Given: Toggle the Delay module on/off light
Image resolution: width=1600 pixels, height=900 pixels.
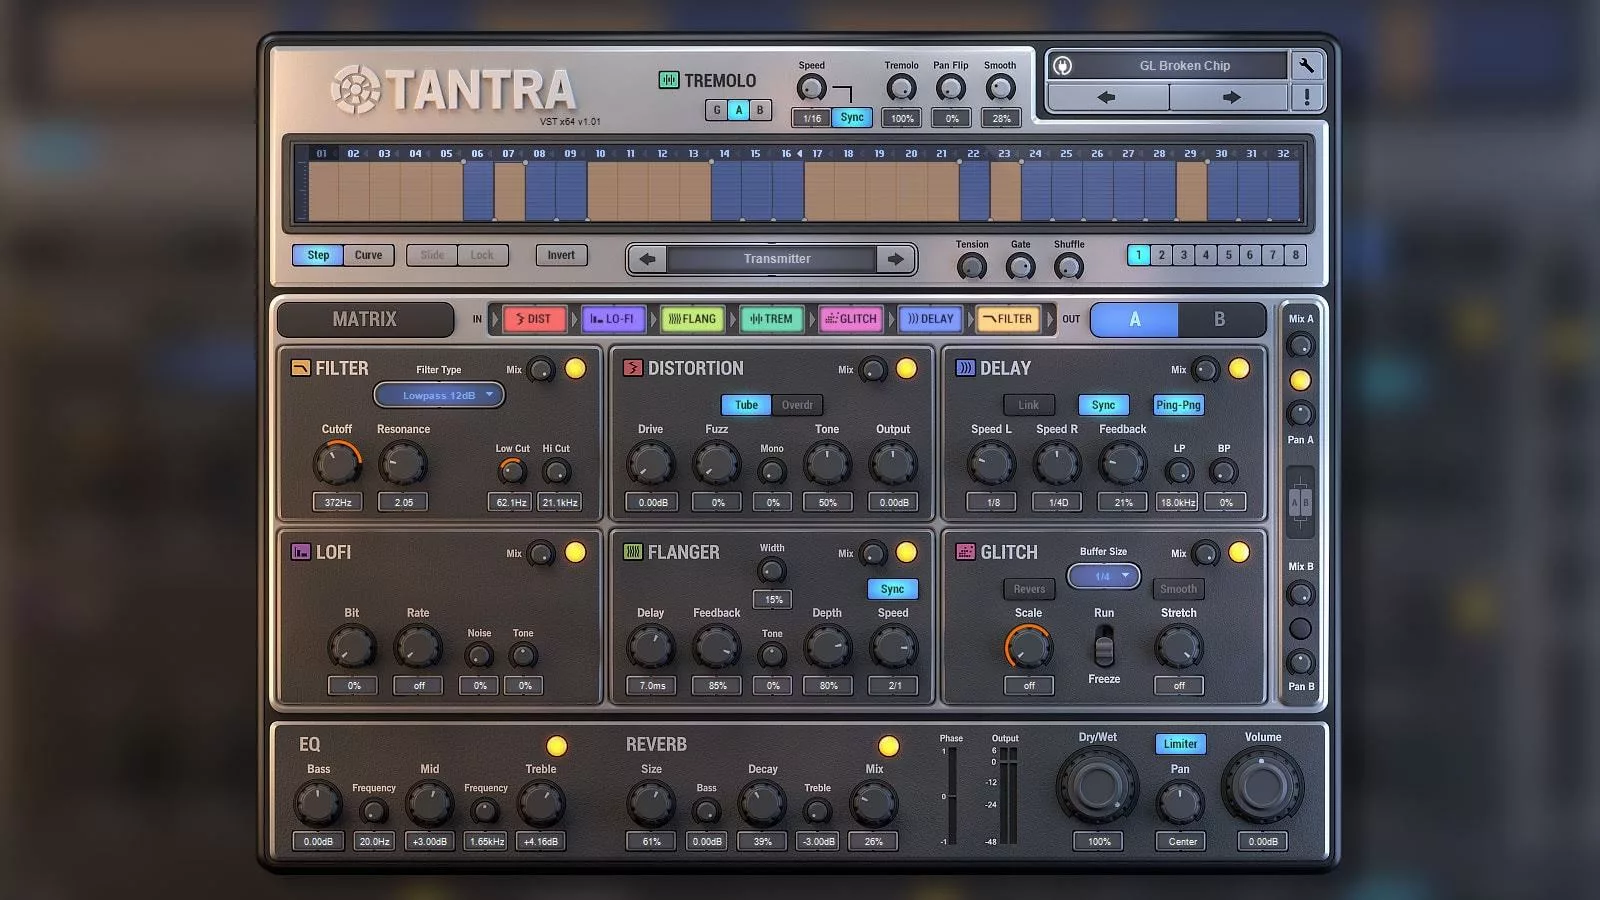Looking at the screenshot, I should pyautogui.click(x=1238, y=369).
